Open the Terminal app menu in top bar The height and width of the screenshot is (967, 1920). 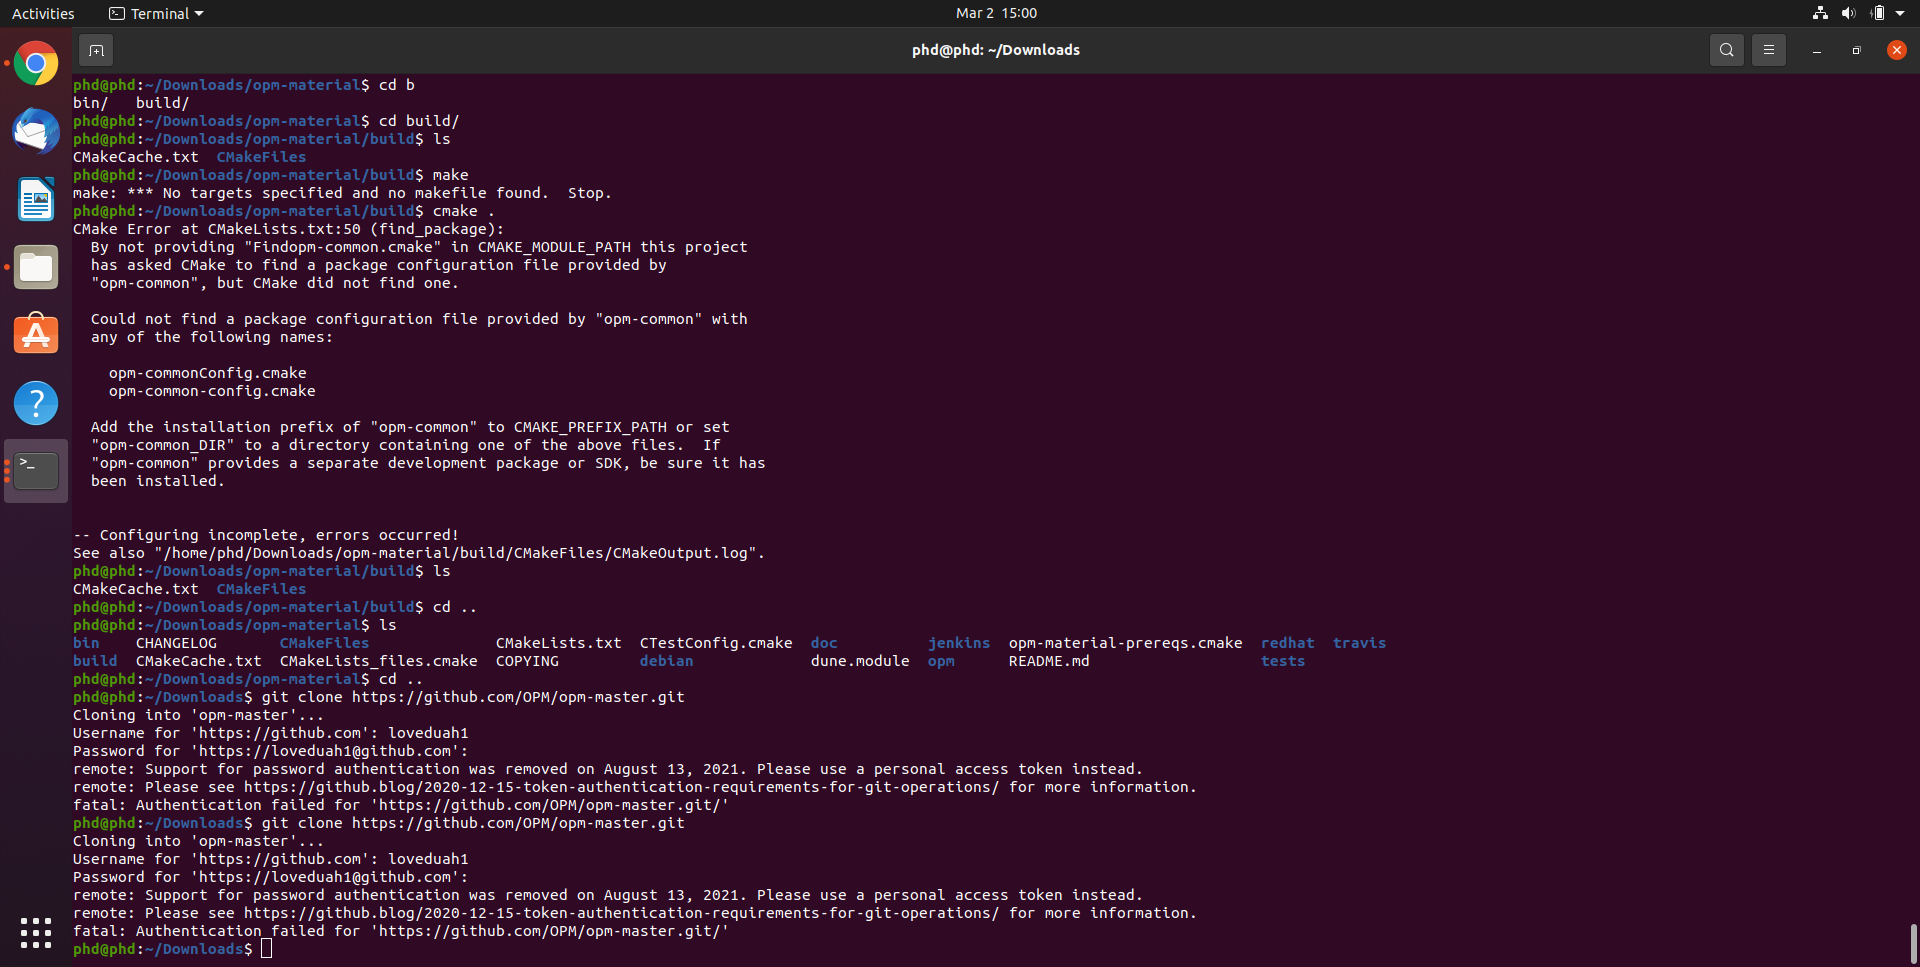point(155,13)
